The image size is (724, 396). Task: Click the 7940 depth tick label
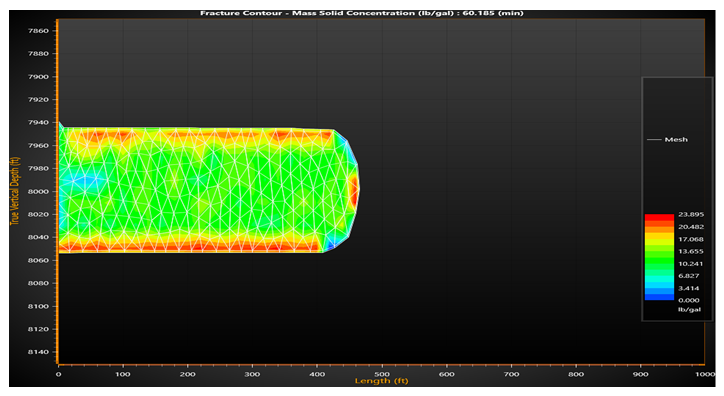[x=38, y=122]
